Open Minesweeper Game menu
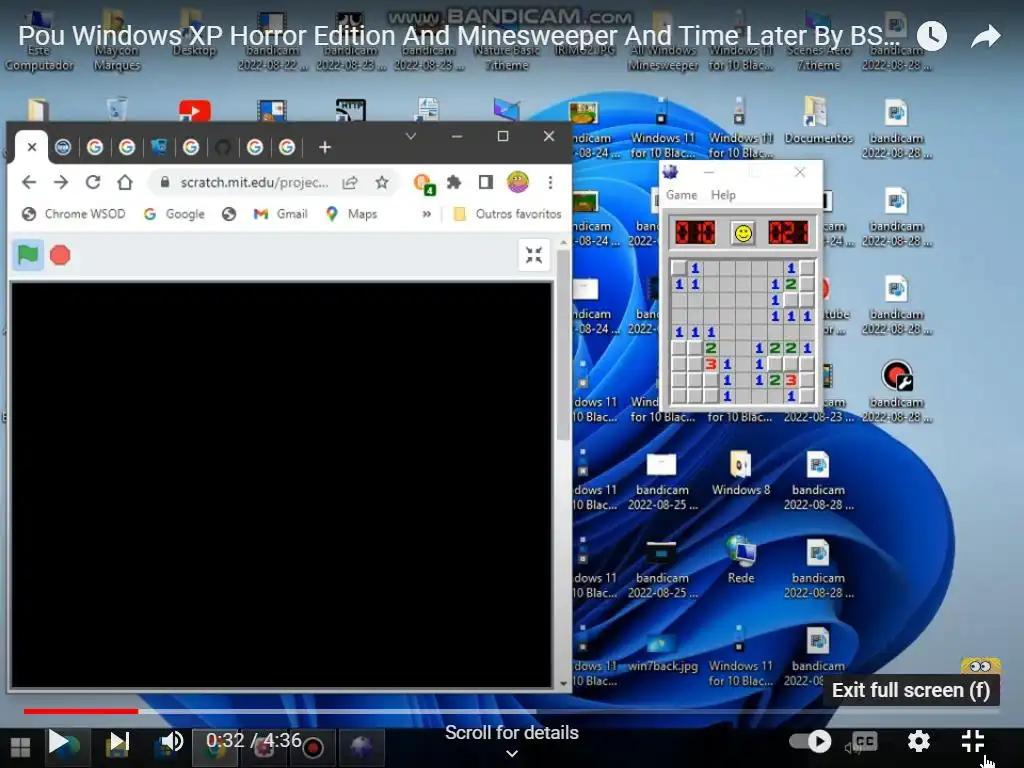This screenshot has height=768, width=1024. pyautogui.click(x=681, y=195)
